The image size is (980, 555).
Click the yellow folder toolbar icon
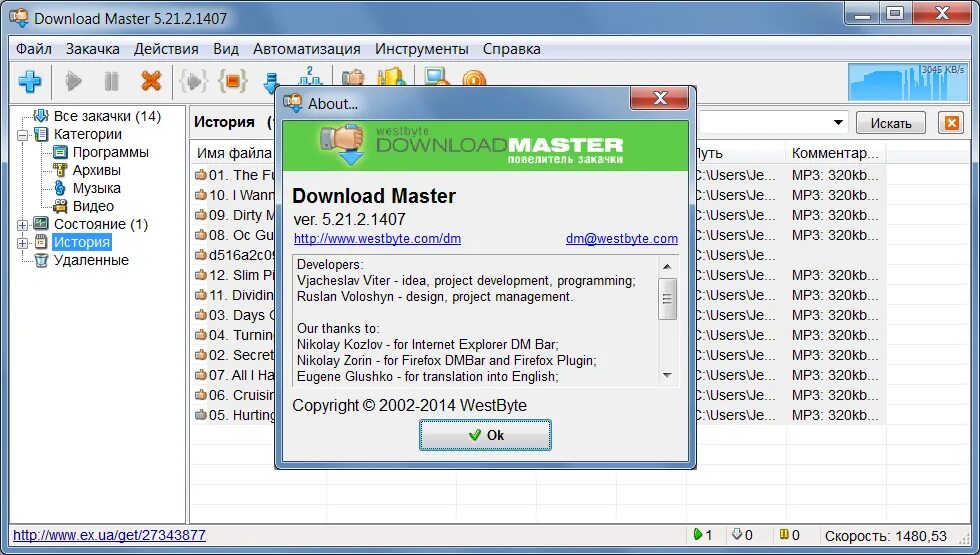click(x=392, y=77)
